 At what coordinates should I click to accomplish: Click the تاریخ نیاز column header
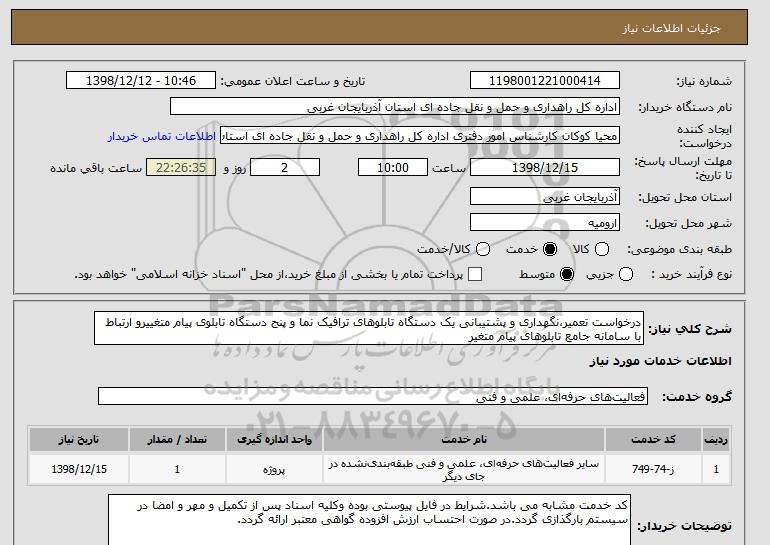tap(79, 439)
